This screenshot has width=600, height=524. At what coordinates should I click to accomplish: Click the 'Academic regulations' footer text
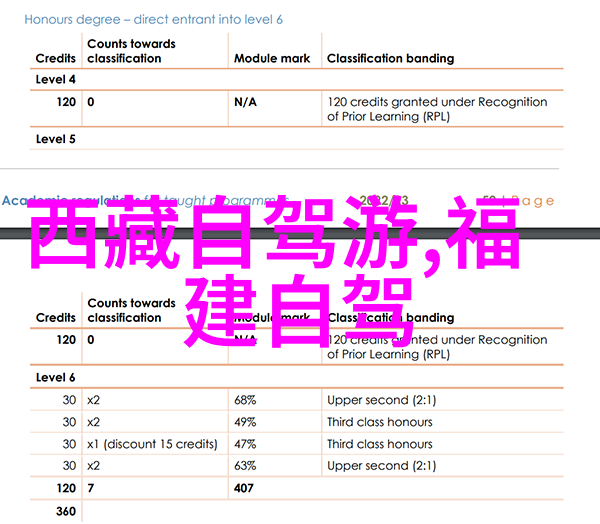point(60,200)
